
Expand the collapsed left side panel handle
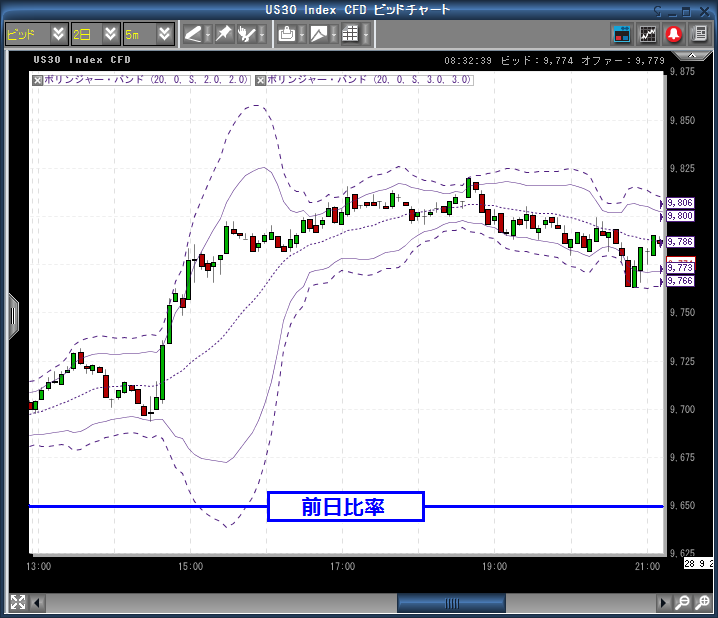[x=12, y=315]
